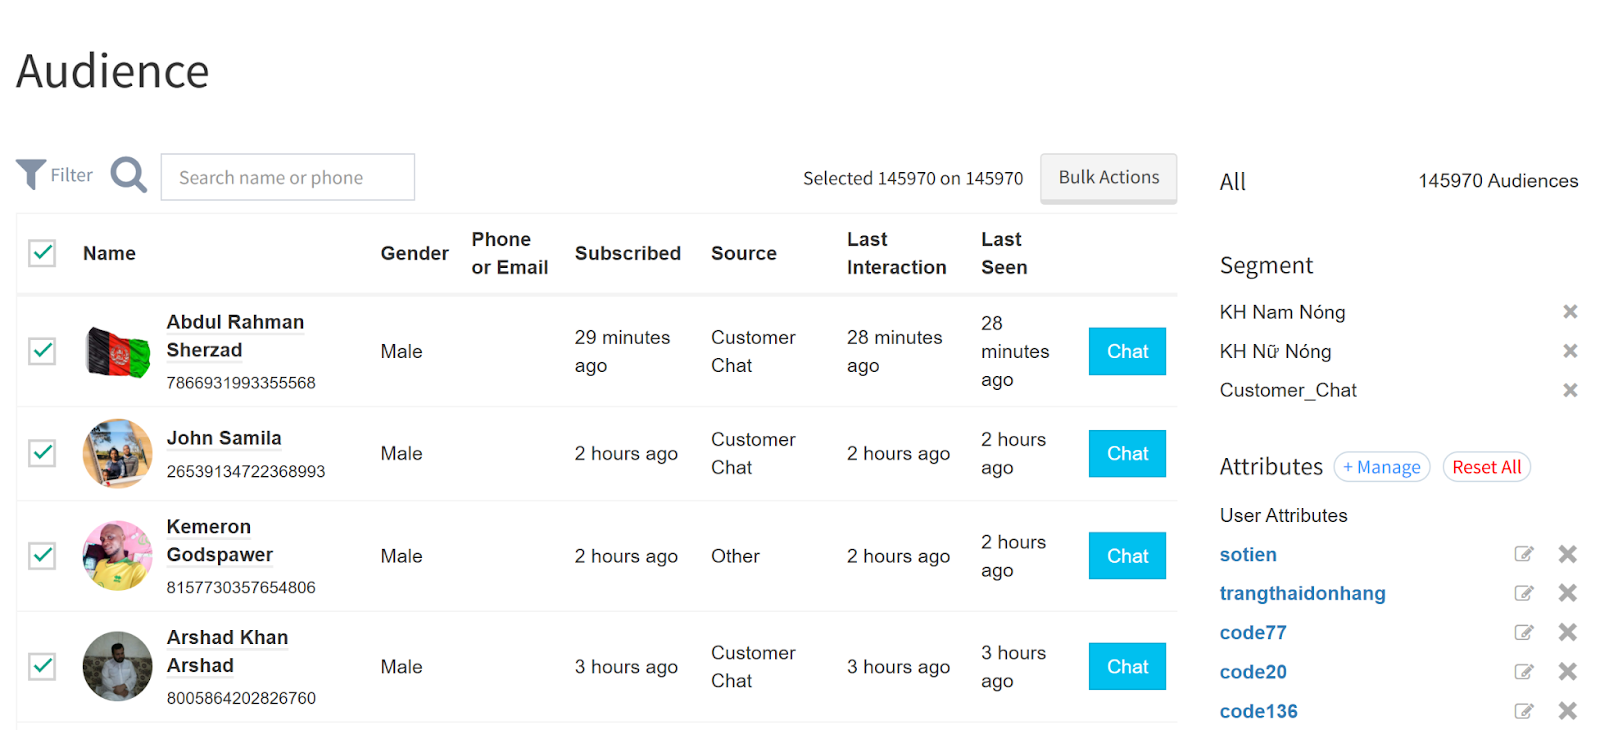Remove the Customer_Chat segment
The height and width of the screenshot is (730, 1600).
coord(1570,390)
